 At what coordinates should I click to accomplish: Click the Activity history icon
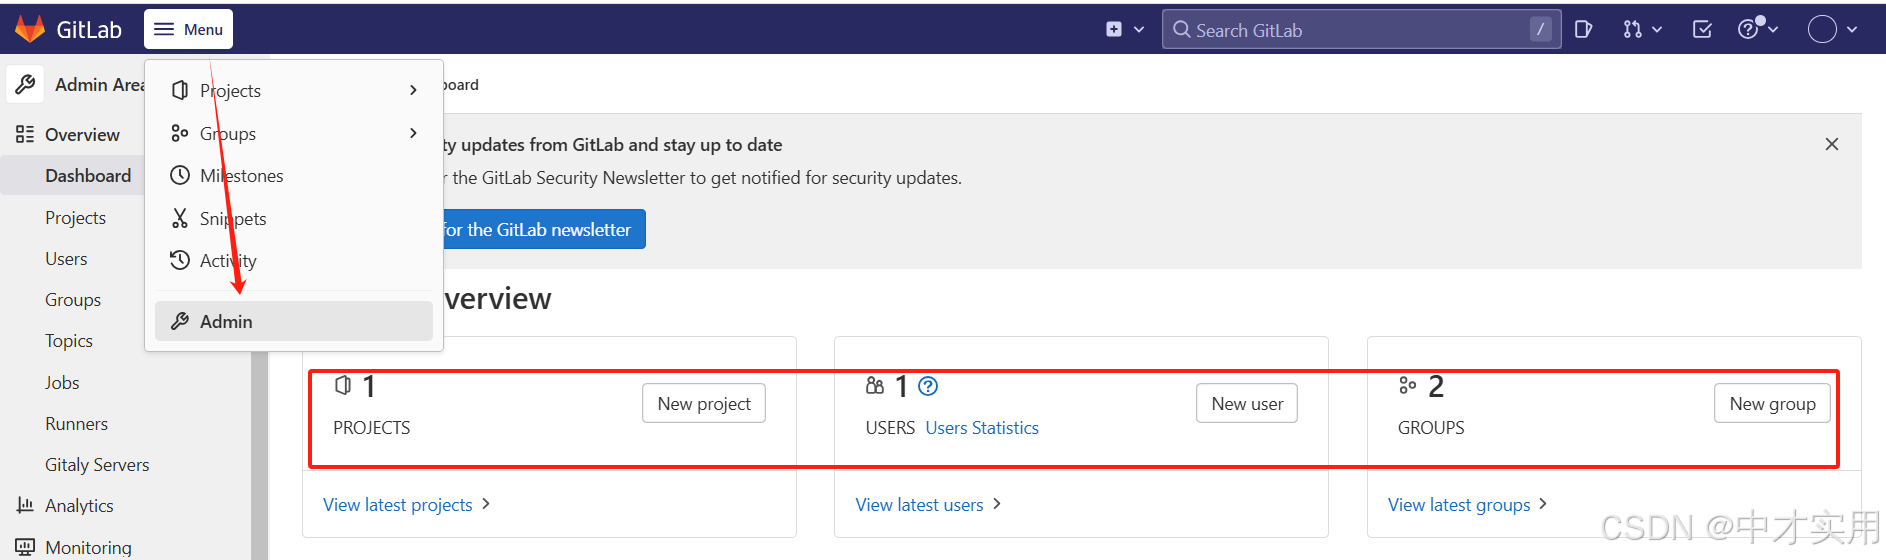180,260
